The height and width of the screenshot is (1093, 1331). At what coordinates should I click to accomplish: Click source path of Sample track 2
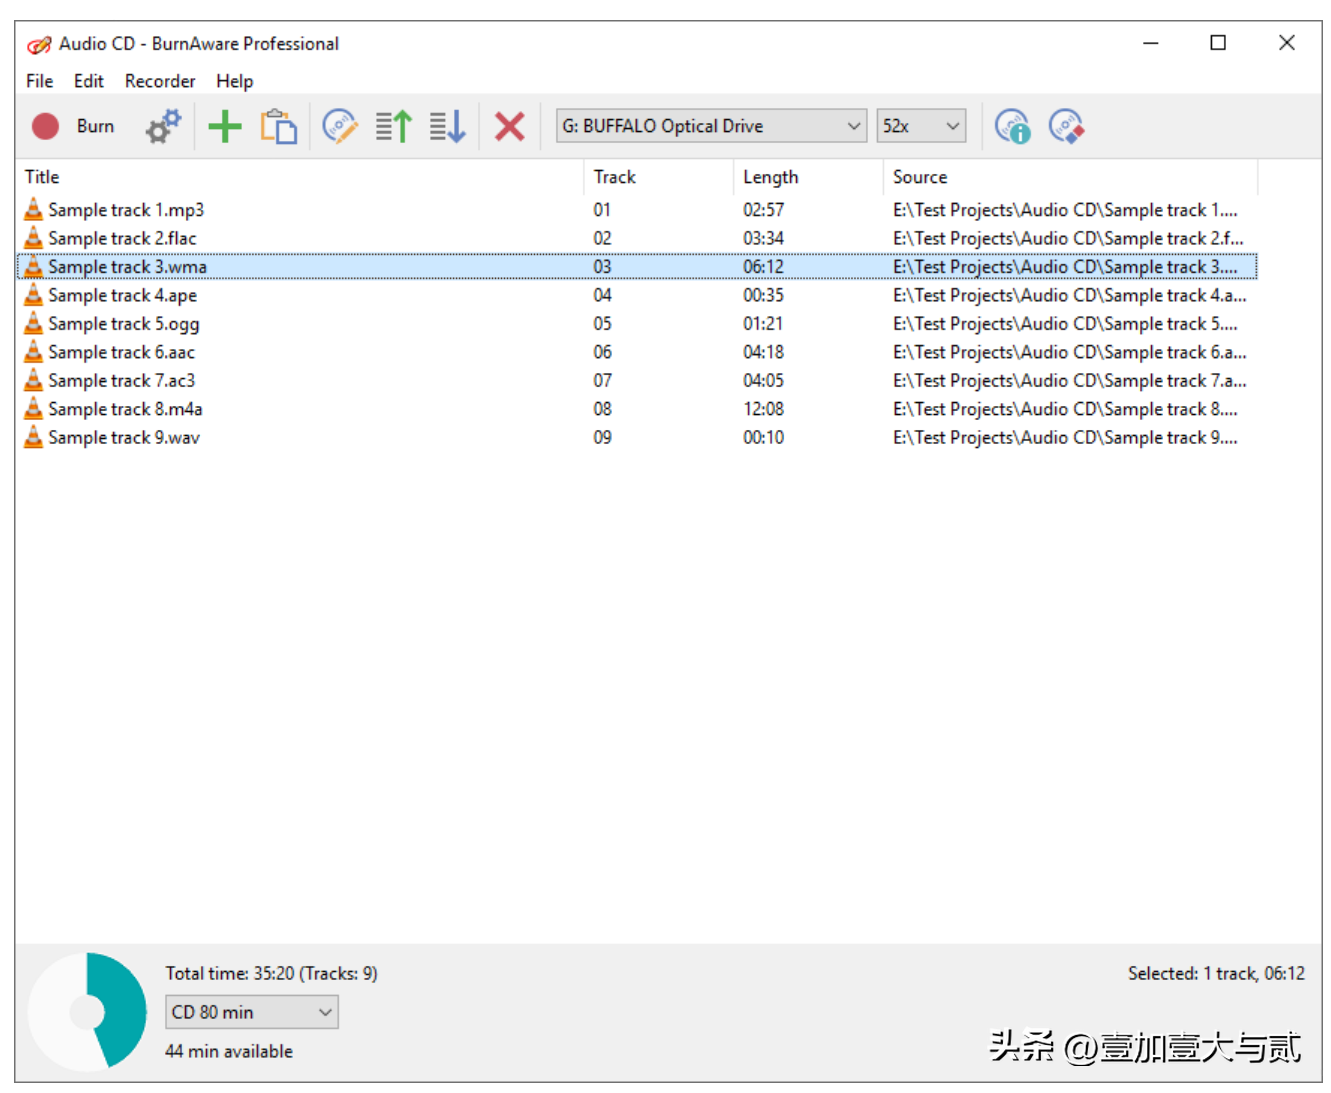[1068, 238]
